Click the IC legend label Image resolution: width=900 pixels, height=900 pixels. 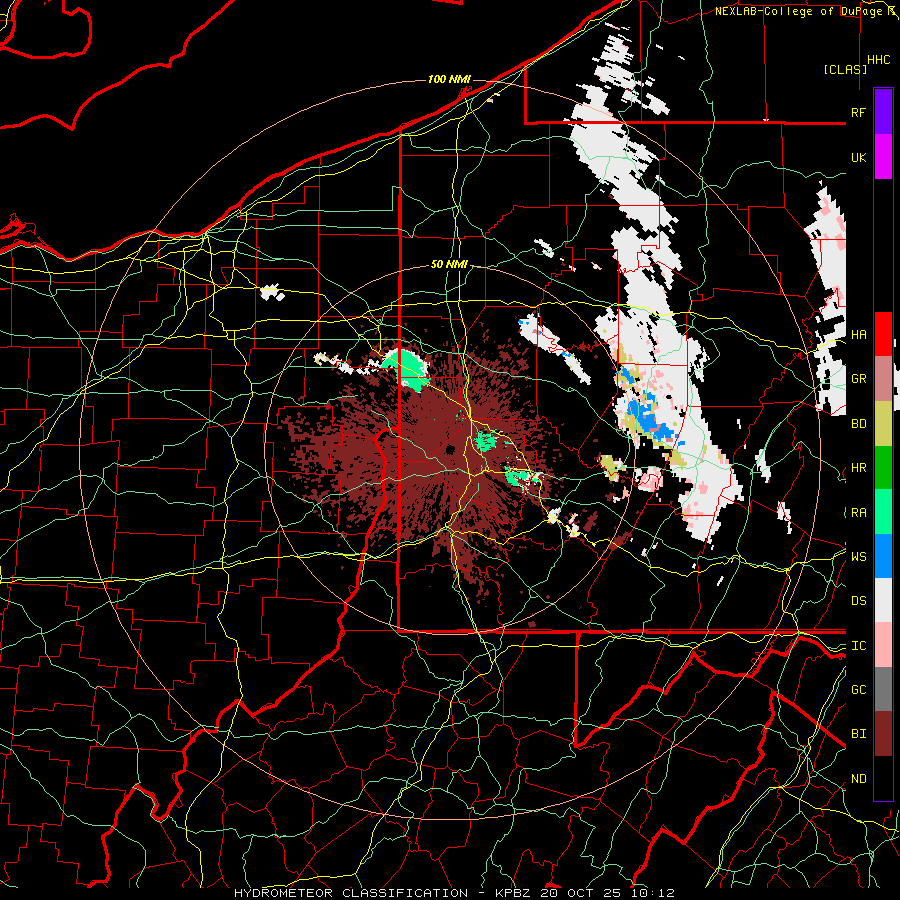858,645
